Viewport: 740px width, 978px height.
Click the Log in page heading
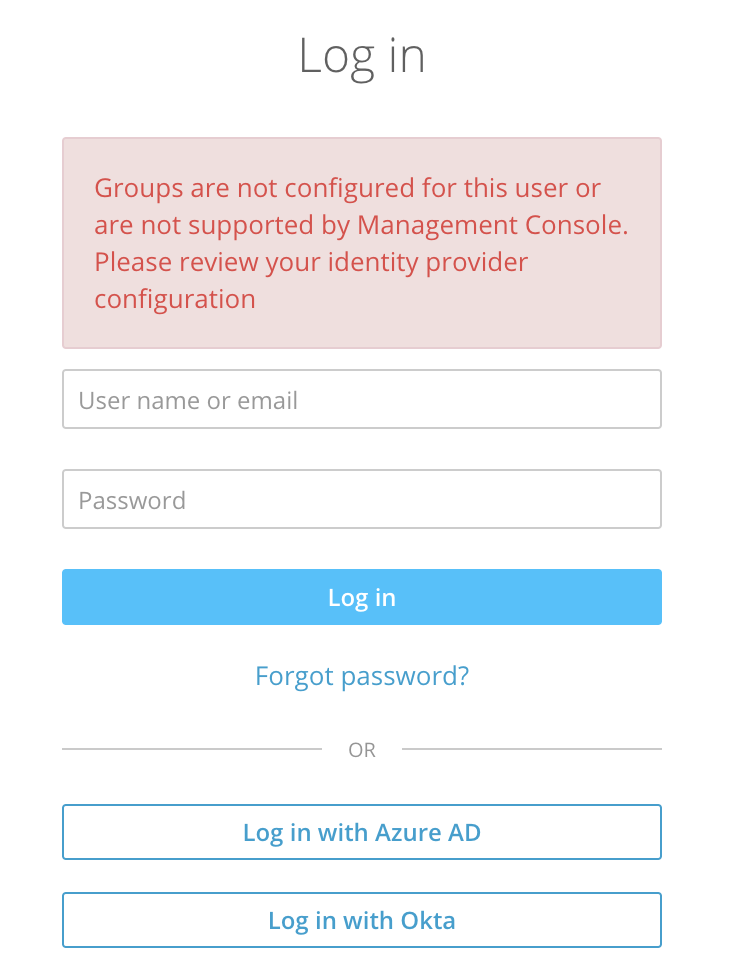click(x=361, y=56)
